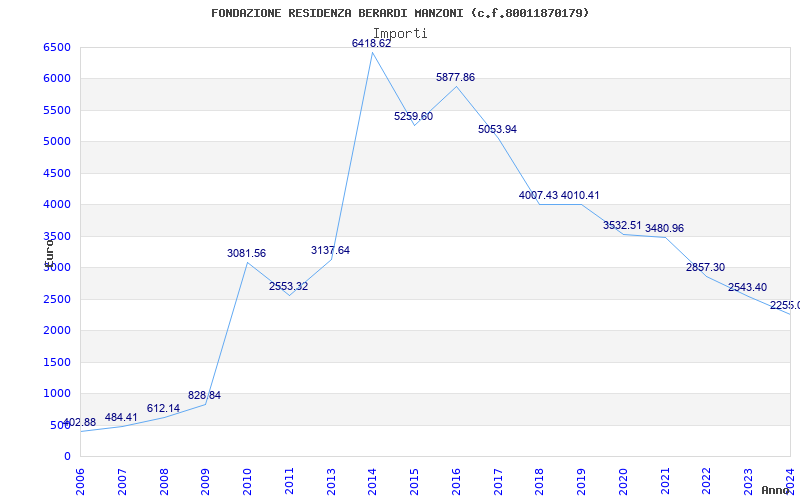Select the 4010.41 data label
The width and height of the screenshot is (800, 500).
click(580, 195)
